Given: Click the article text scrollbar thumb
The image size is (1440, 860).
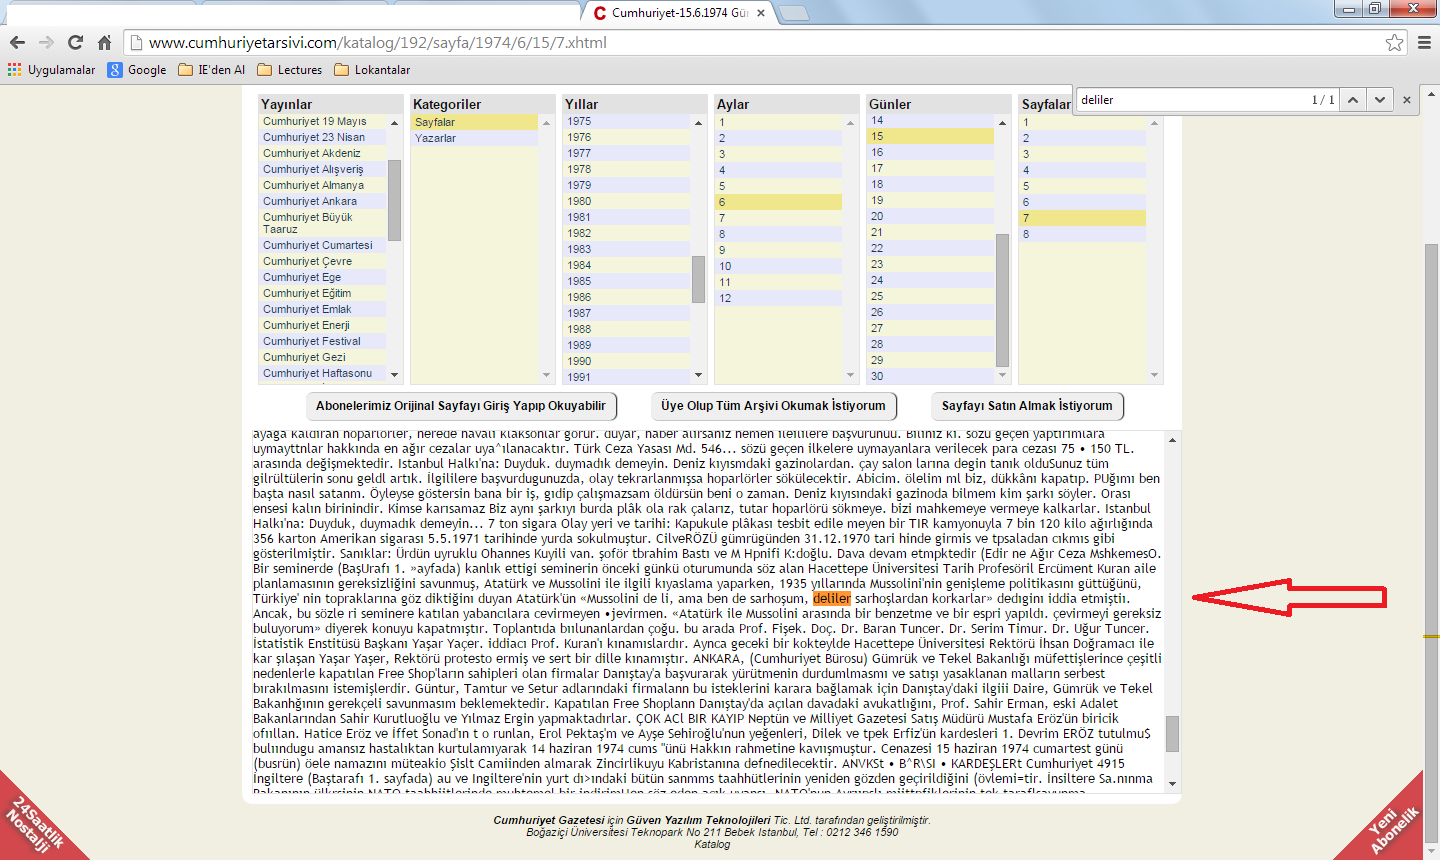Looking at the screenshot, I should (1172, 734).
